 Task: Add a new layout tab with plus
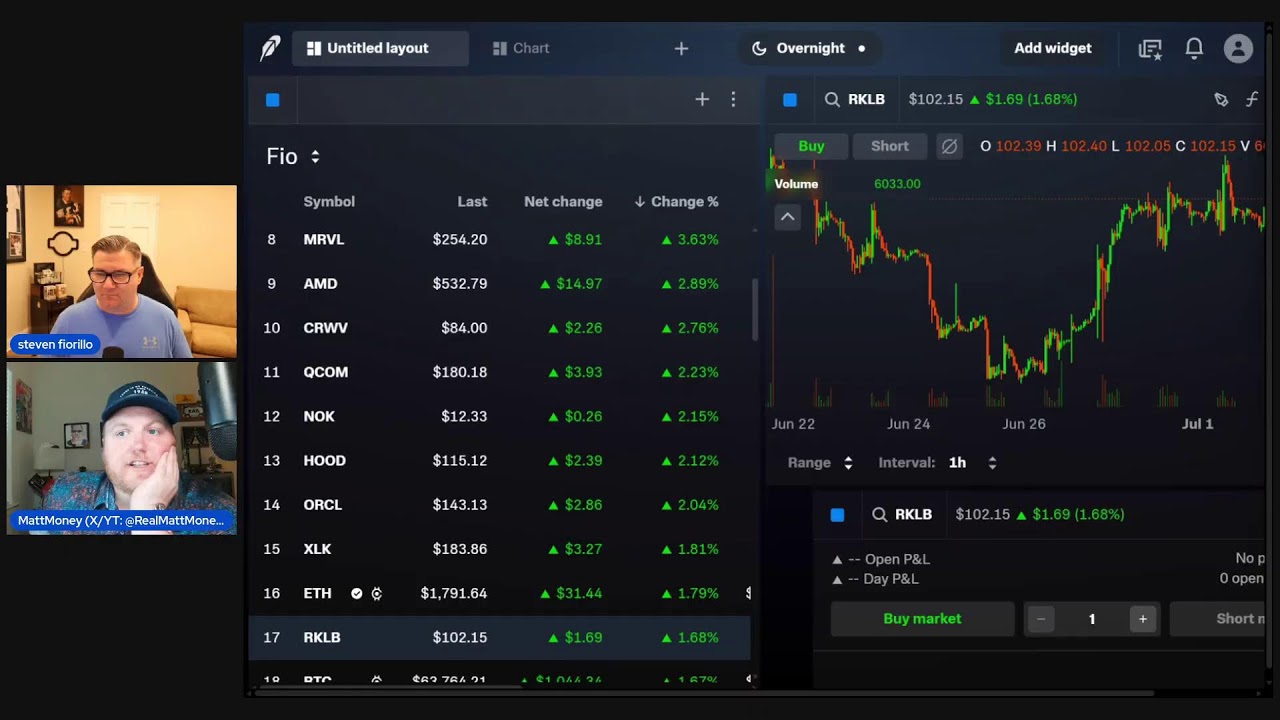point(681,48)
